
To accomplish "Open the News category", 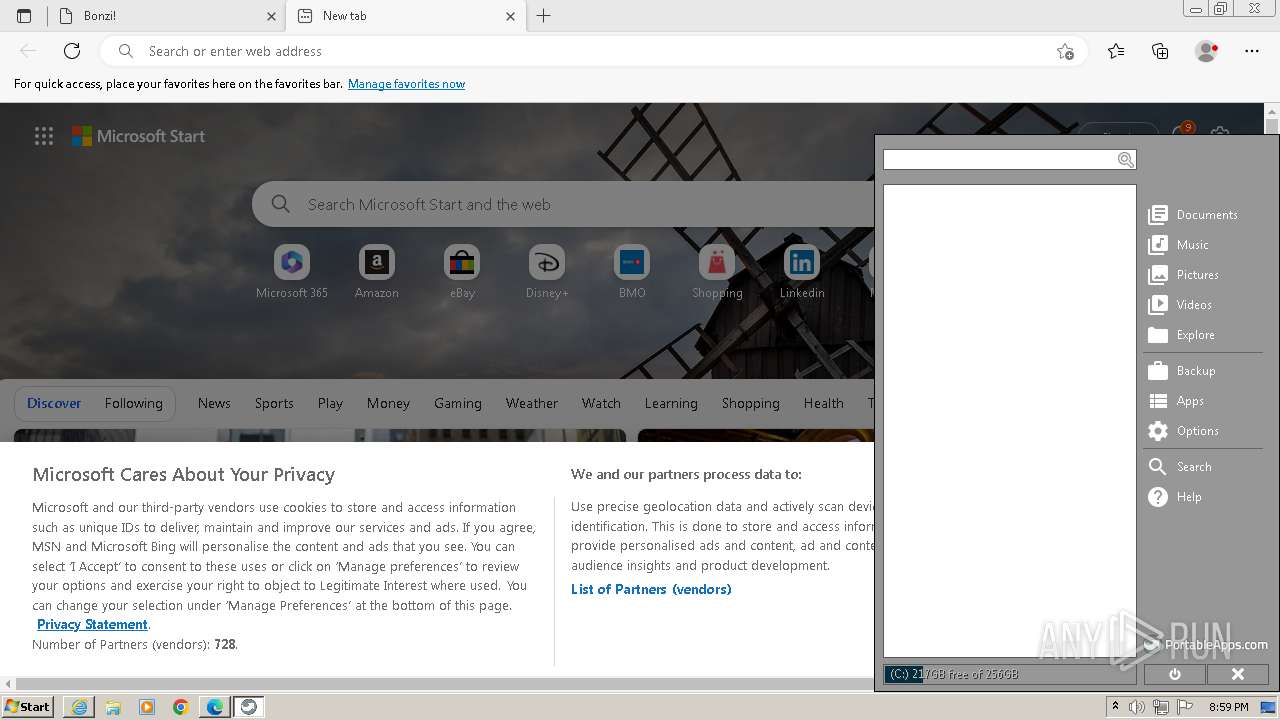I will (214, 403).
